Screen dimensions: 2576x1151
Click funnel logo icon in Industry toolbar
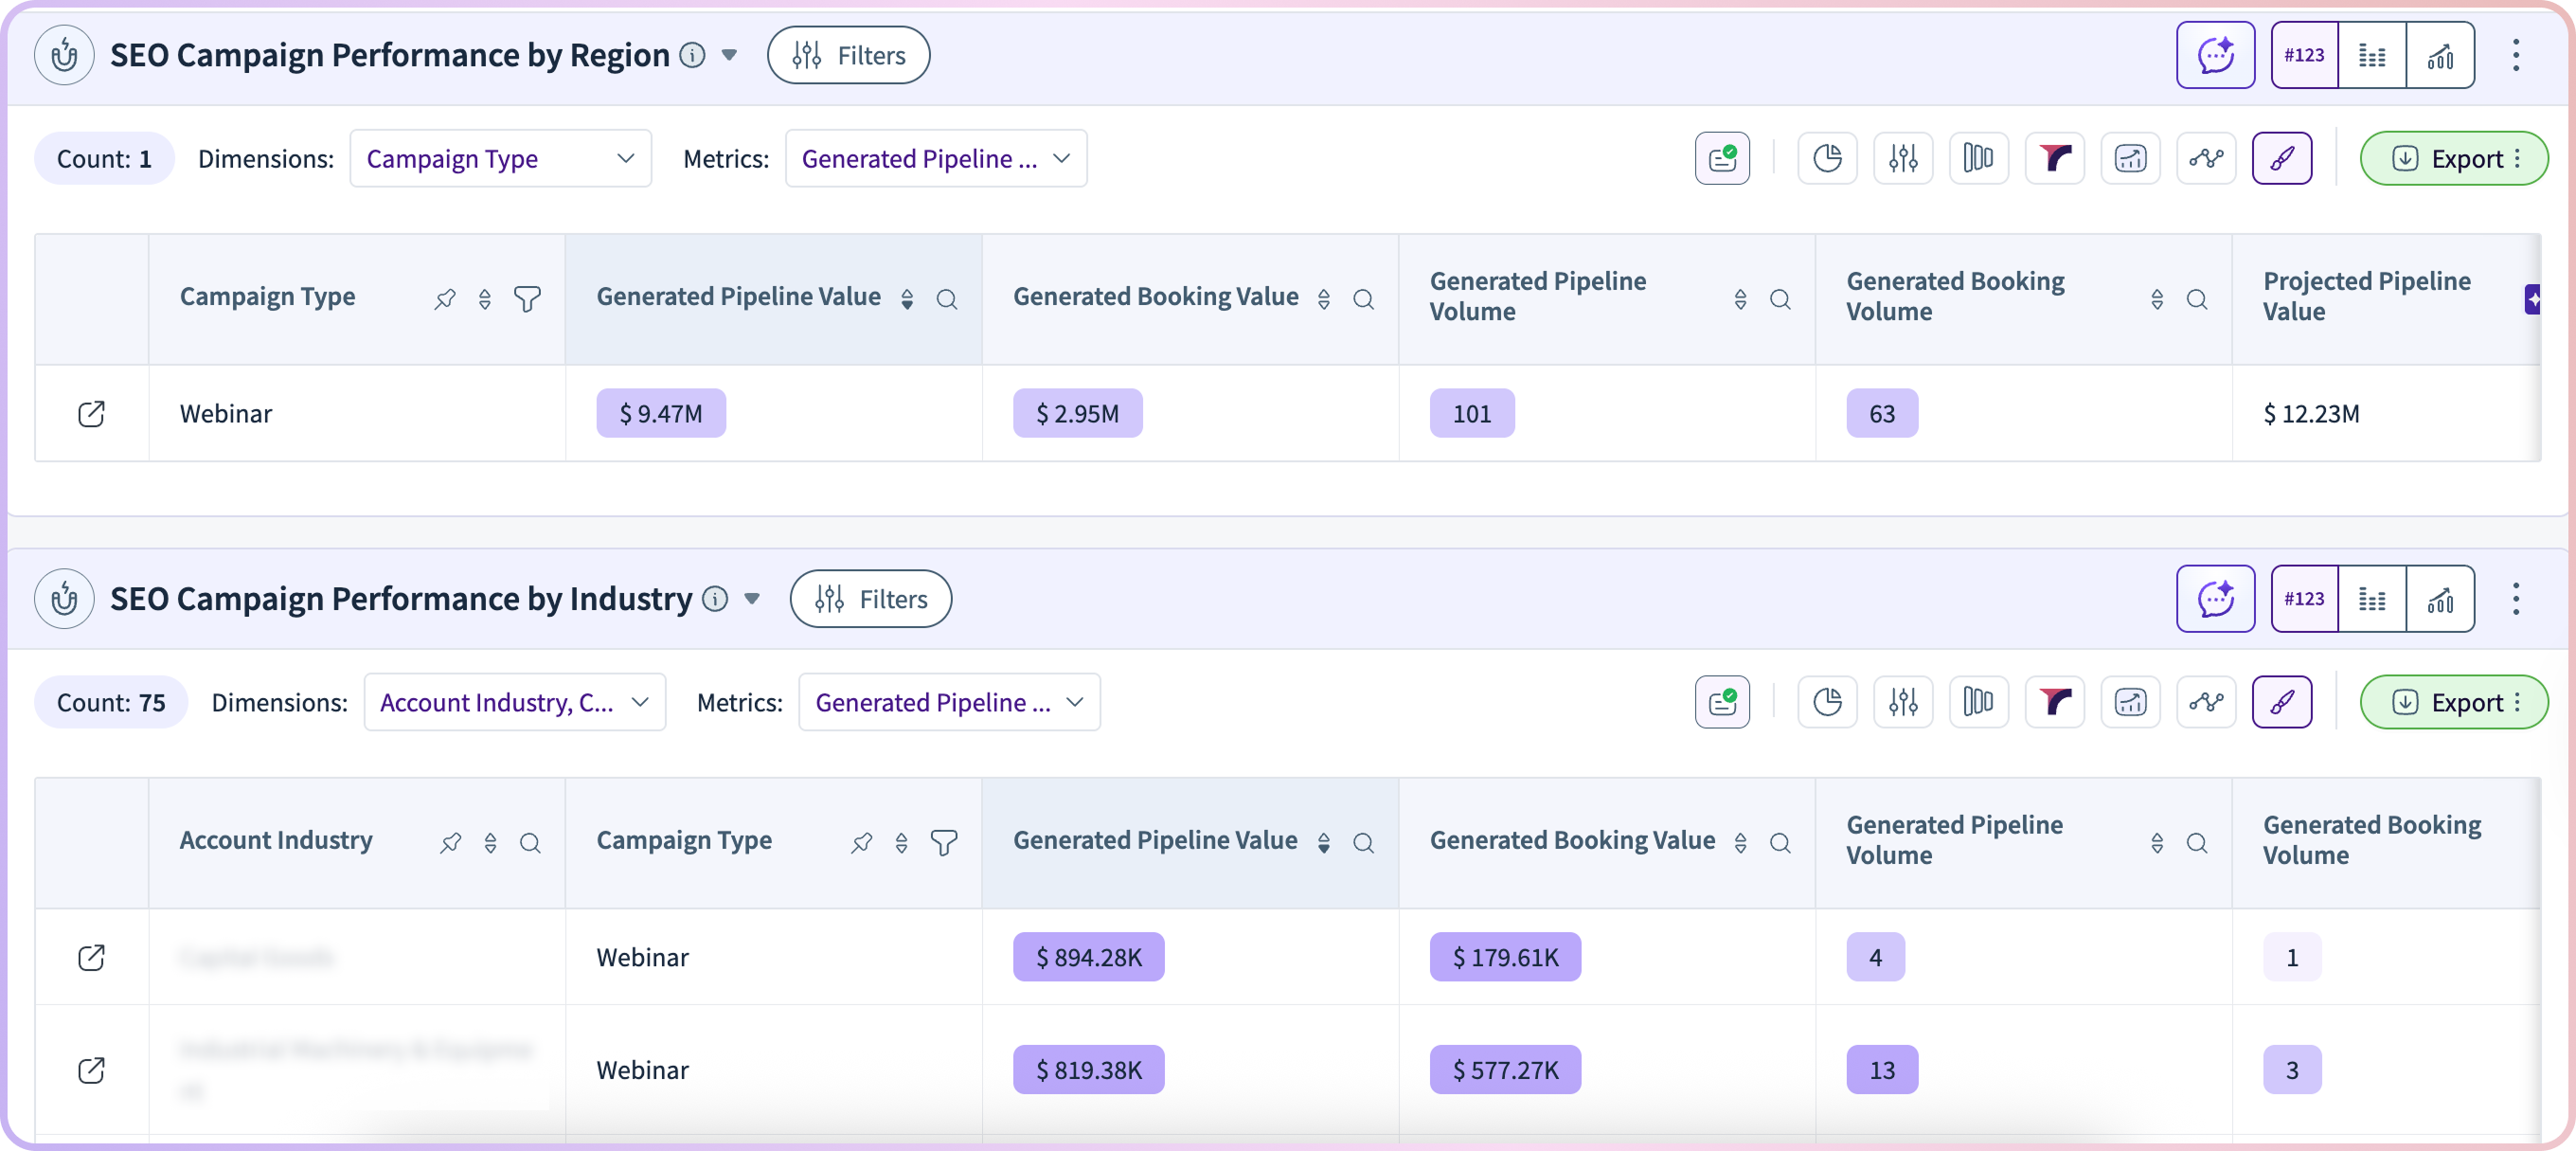2054,702
